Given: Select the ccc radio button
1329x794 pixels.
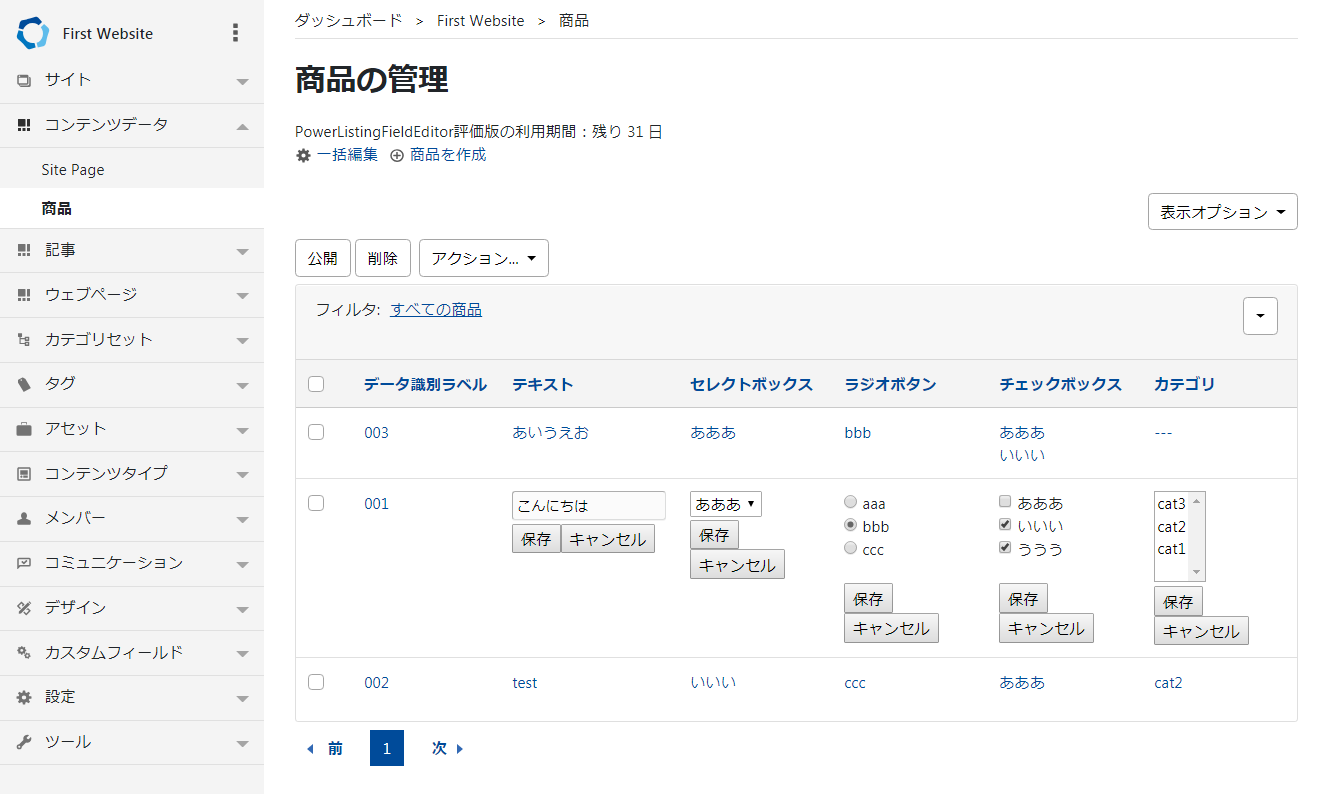Looking at the screenshot, I should [x=851, y=548].
